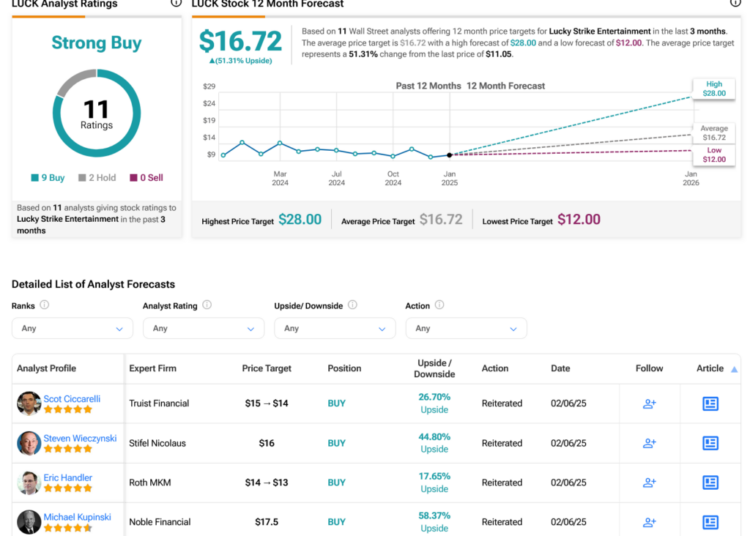Click info icon next to Ranks
The image size is (750, 536).
[x=44, y=305]
